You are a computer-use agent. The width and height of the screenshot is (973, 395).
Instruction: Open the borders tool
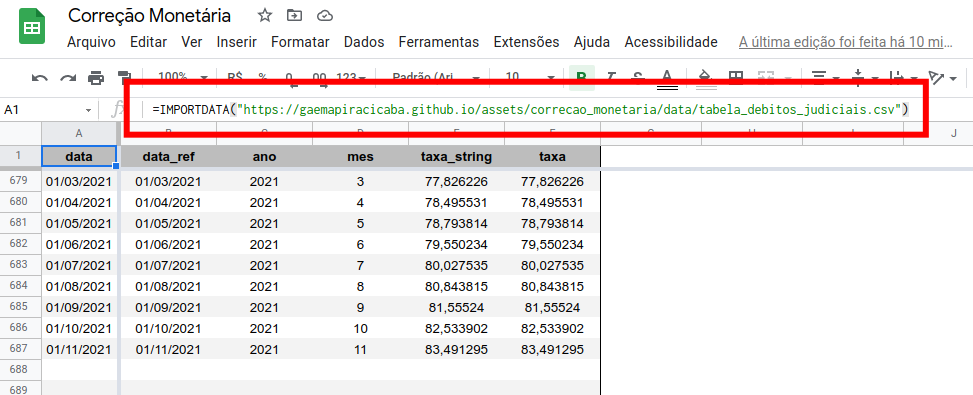736,77
